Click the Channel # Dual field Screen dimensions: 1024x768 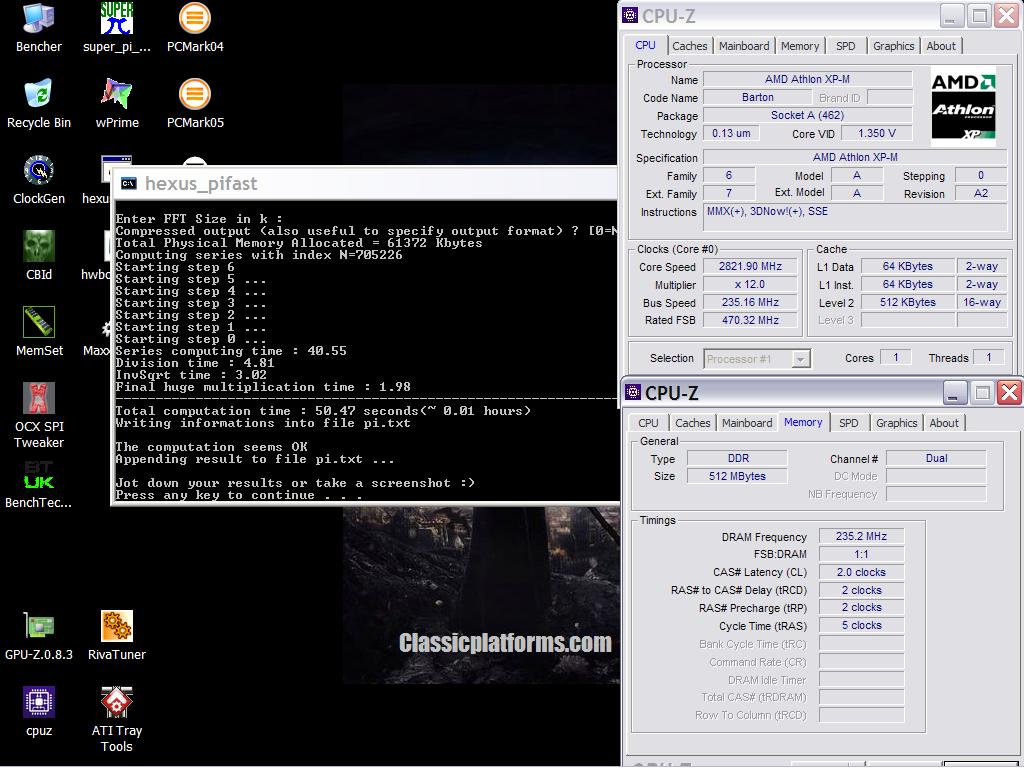[x=936, y=458]
